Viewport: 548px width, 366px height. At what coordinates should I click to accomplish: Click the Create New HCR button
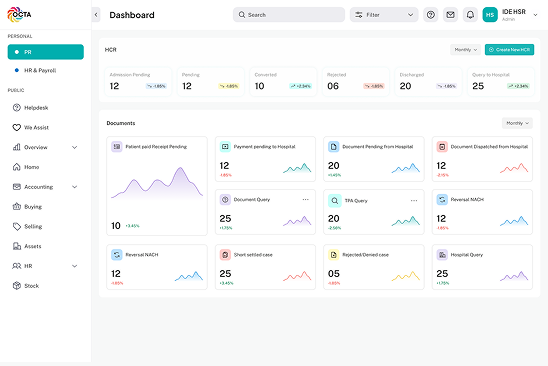click(x=509, y=50)
